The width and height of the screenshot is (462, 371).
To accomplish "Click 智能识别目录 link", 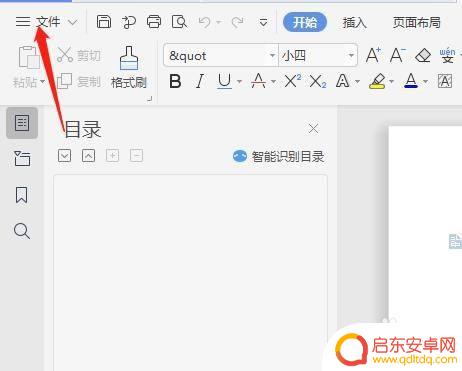I will 279,156.
